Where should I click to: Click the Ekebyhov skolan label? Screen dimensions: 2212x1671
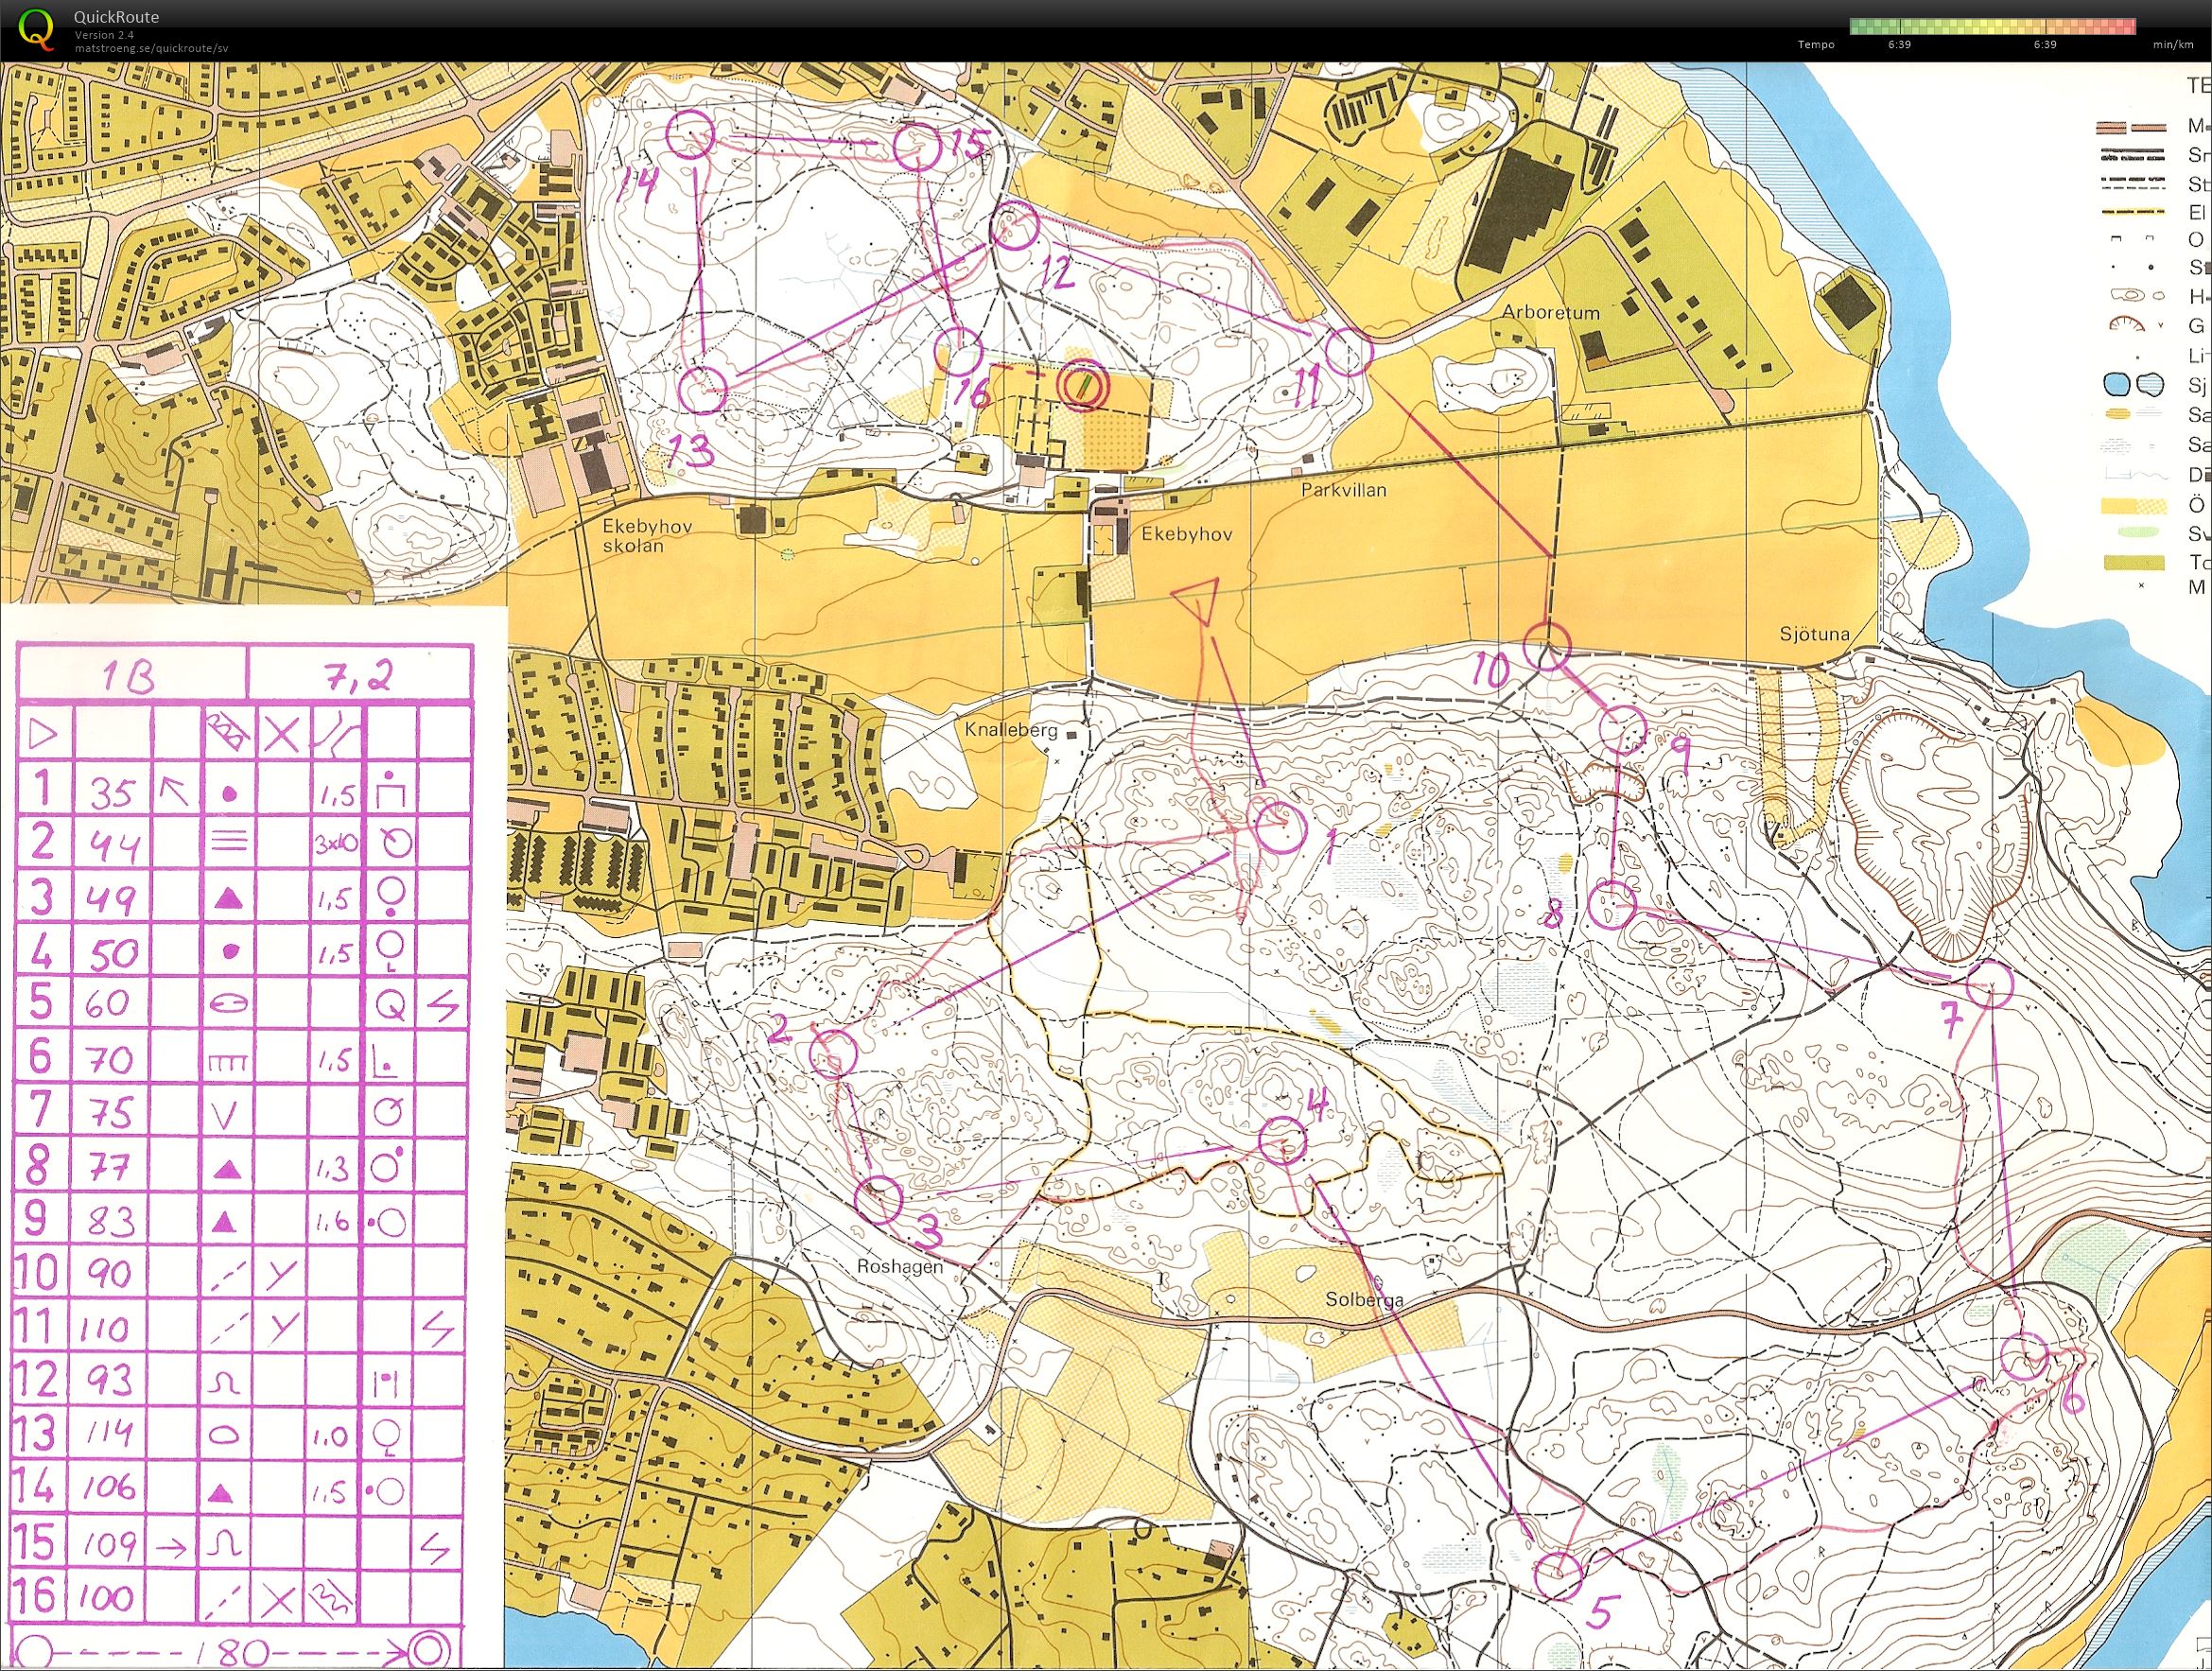(646, 535)
